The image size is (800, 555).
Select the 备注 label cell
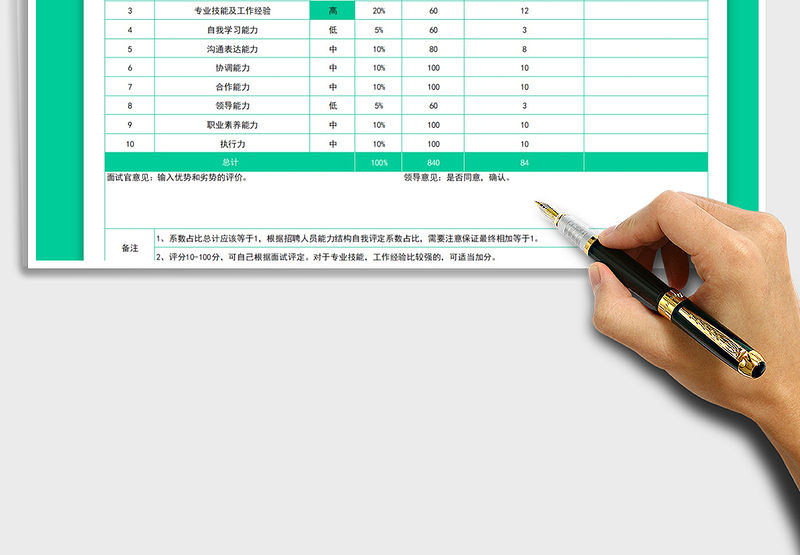point(130,247)
